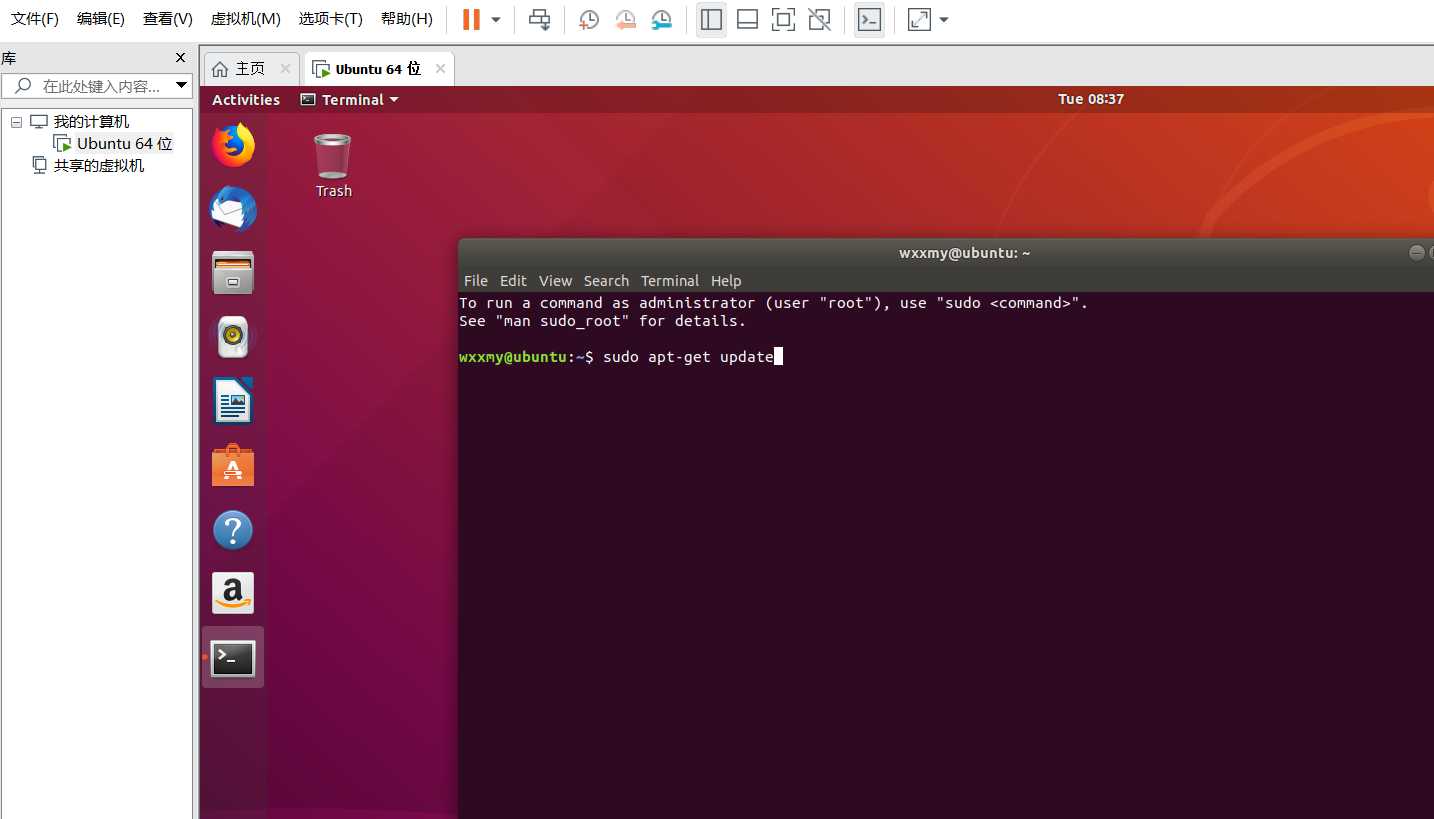The height and width of the screenshot is (819, 1434).
Task: Open console view icon in toolbar
Action: click(870, 19)
